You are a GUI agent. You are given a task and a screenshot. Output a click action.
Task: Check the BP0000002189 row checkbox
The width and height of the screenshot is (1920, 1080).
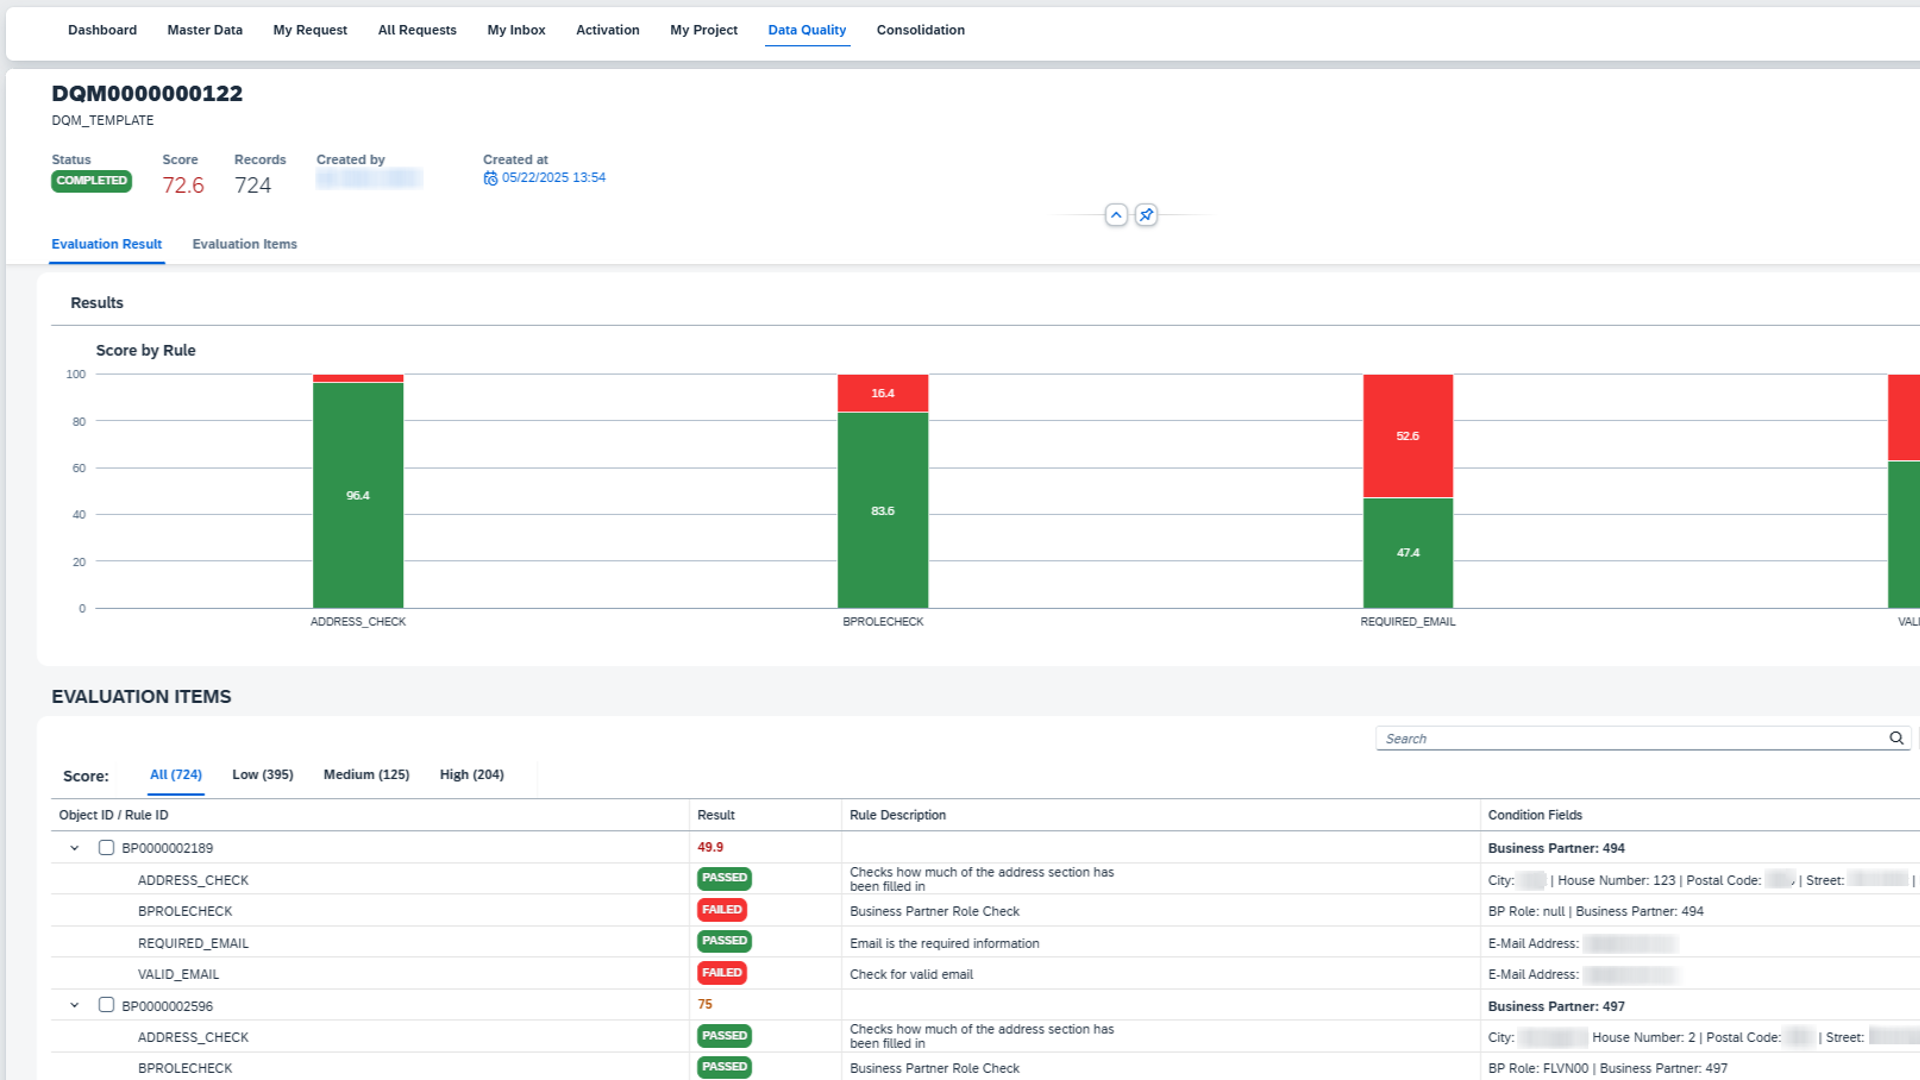click(106, 848)
